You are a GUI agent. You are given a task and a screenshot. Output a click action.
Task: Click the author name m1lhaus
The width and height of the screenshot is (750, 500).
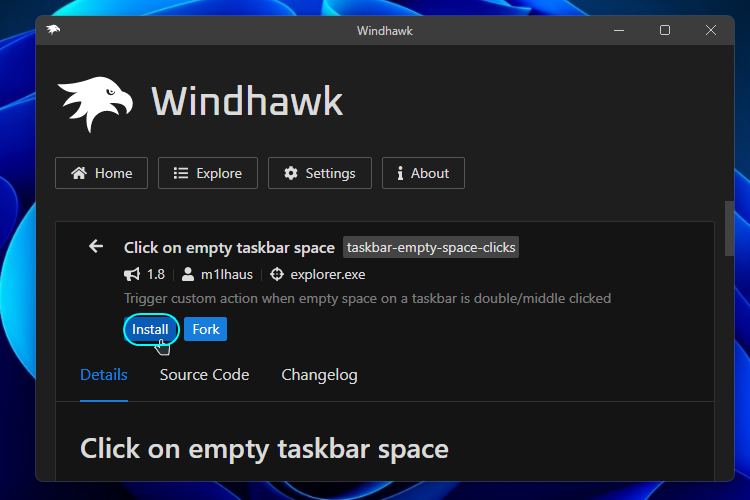227,275
